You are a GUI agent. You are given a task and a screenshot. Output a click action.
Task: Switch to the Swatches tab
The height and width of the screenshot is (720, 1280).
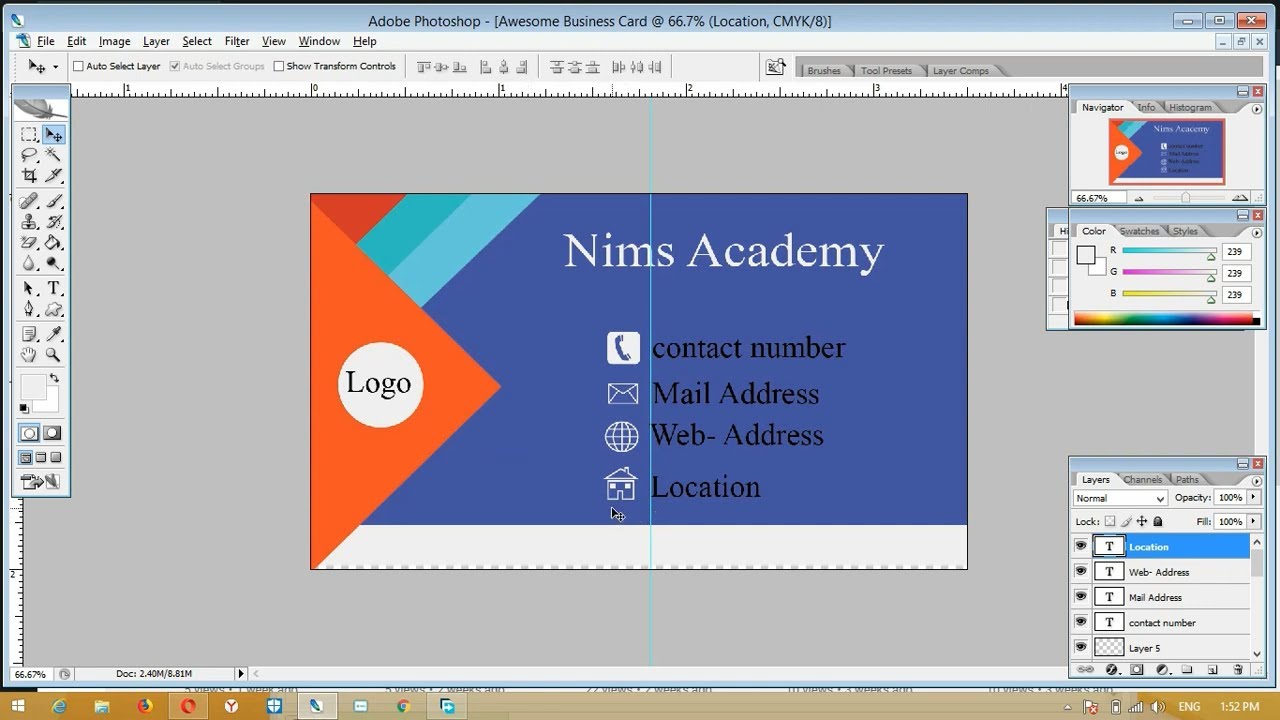pos(1139,231)
